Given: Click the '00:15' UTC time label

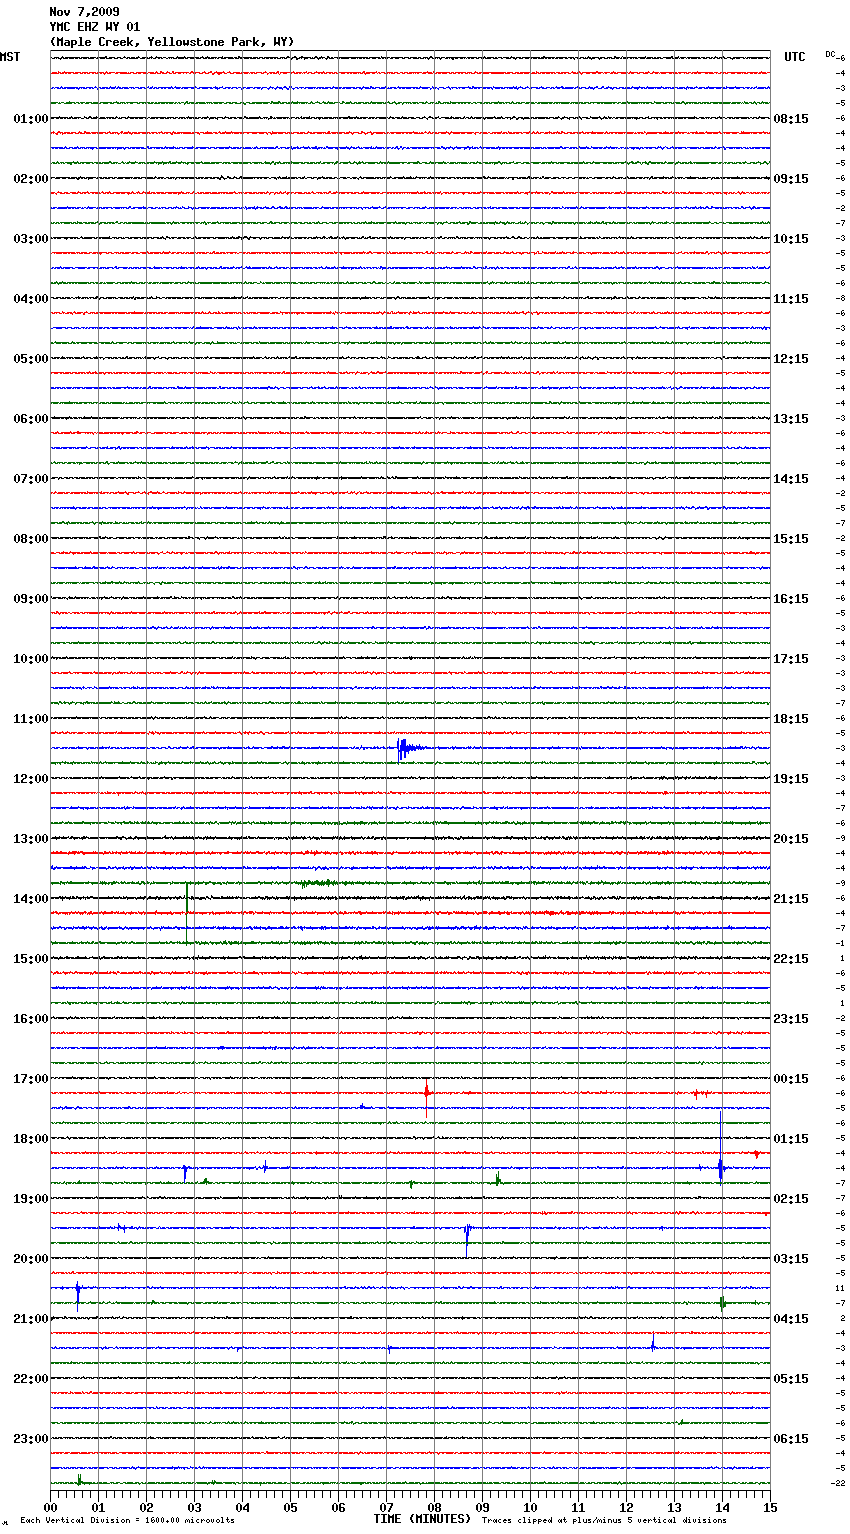Looking at the screenshot, I should 791,1079.
